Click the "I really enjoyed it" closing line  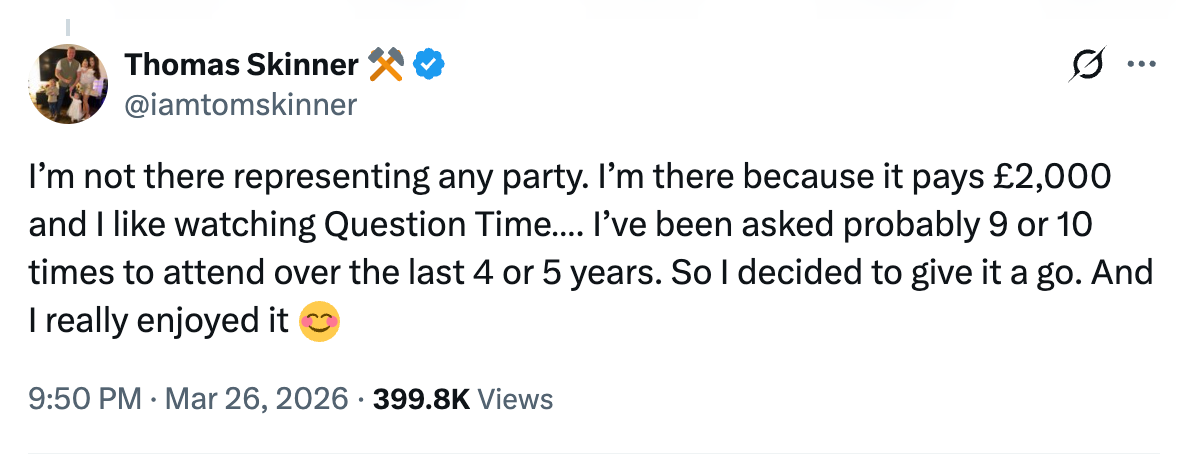click(x=160, y=320)
